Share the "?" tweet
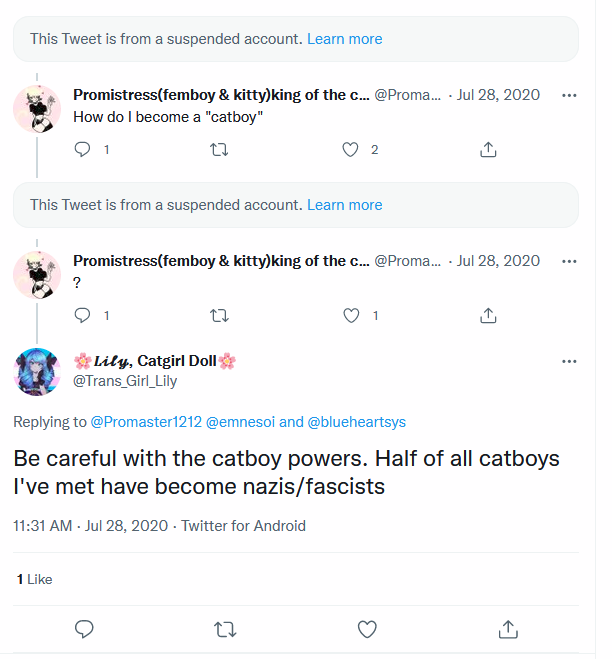The width and height of the screenshot is (612, 659). (488, 315)
